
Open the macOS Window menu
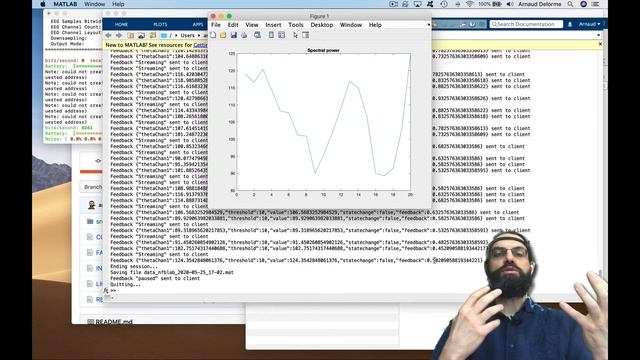coord(94,4)
